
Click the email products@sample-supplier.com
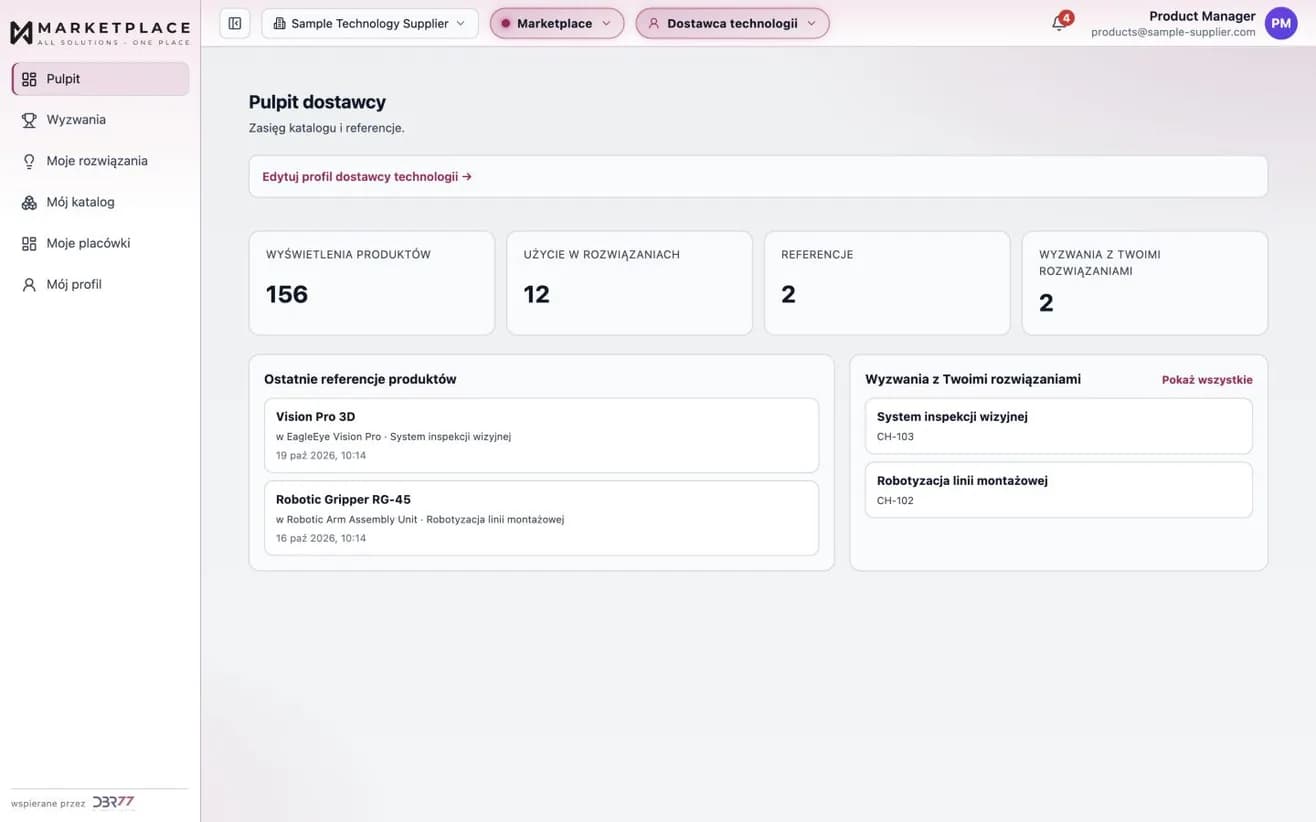coord(1173,32)
